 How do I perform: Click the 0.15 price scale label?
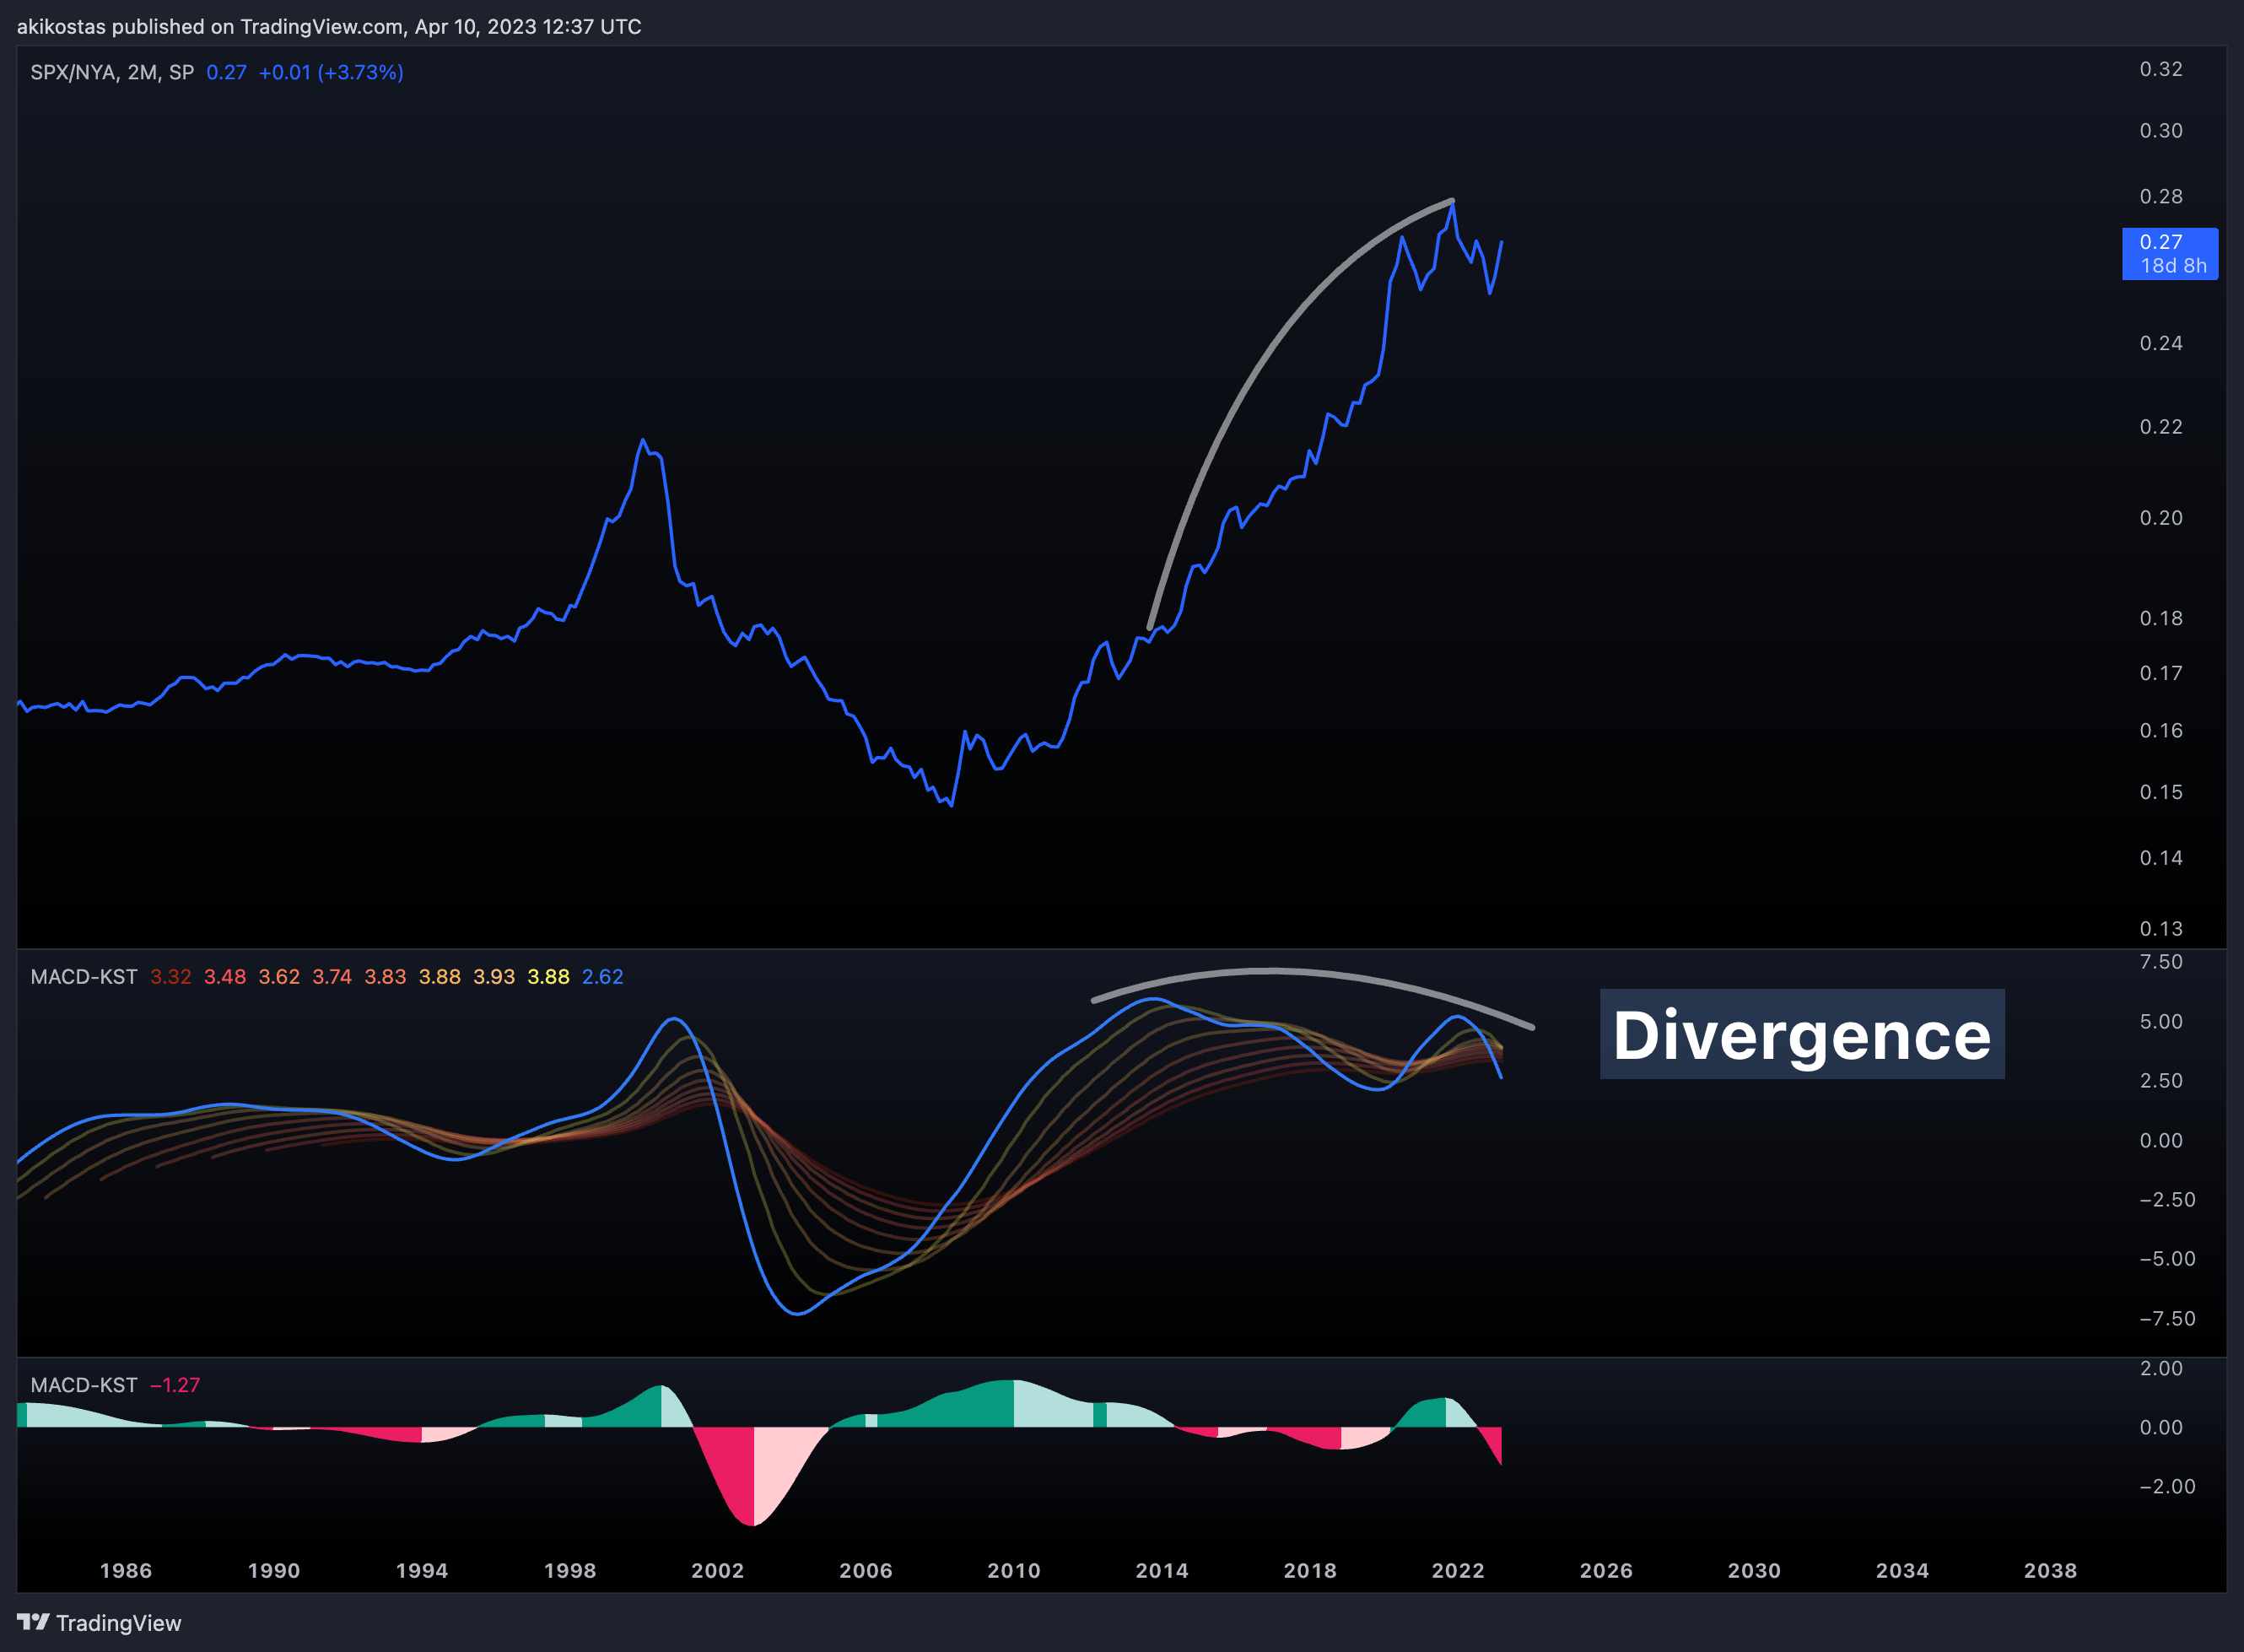2161,792
